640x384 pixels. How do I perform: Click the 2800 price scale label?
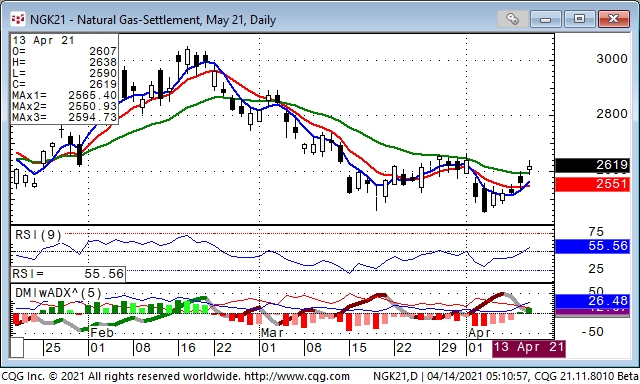[612, 114]
